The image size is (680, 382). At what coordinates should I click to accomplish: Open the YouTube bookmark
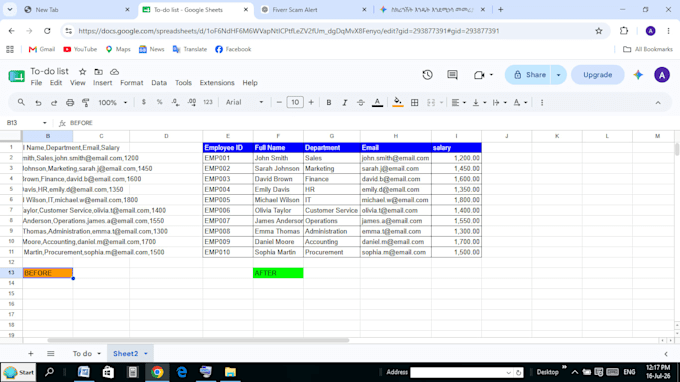(x=80, y=49)
